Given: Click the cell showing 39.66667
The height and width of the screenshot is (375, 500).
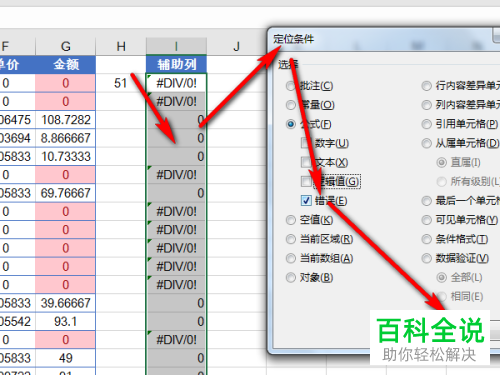Looking at the screenshot, I should pyautogui.click(x=65, y=303).
